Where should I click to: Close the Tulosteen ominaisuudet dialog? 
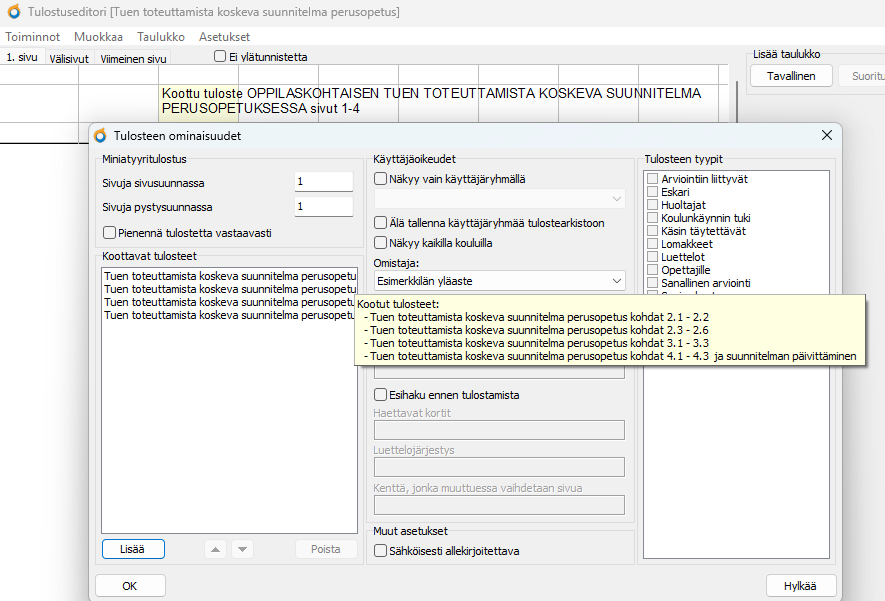tap(827, 135)
